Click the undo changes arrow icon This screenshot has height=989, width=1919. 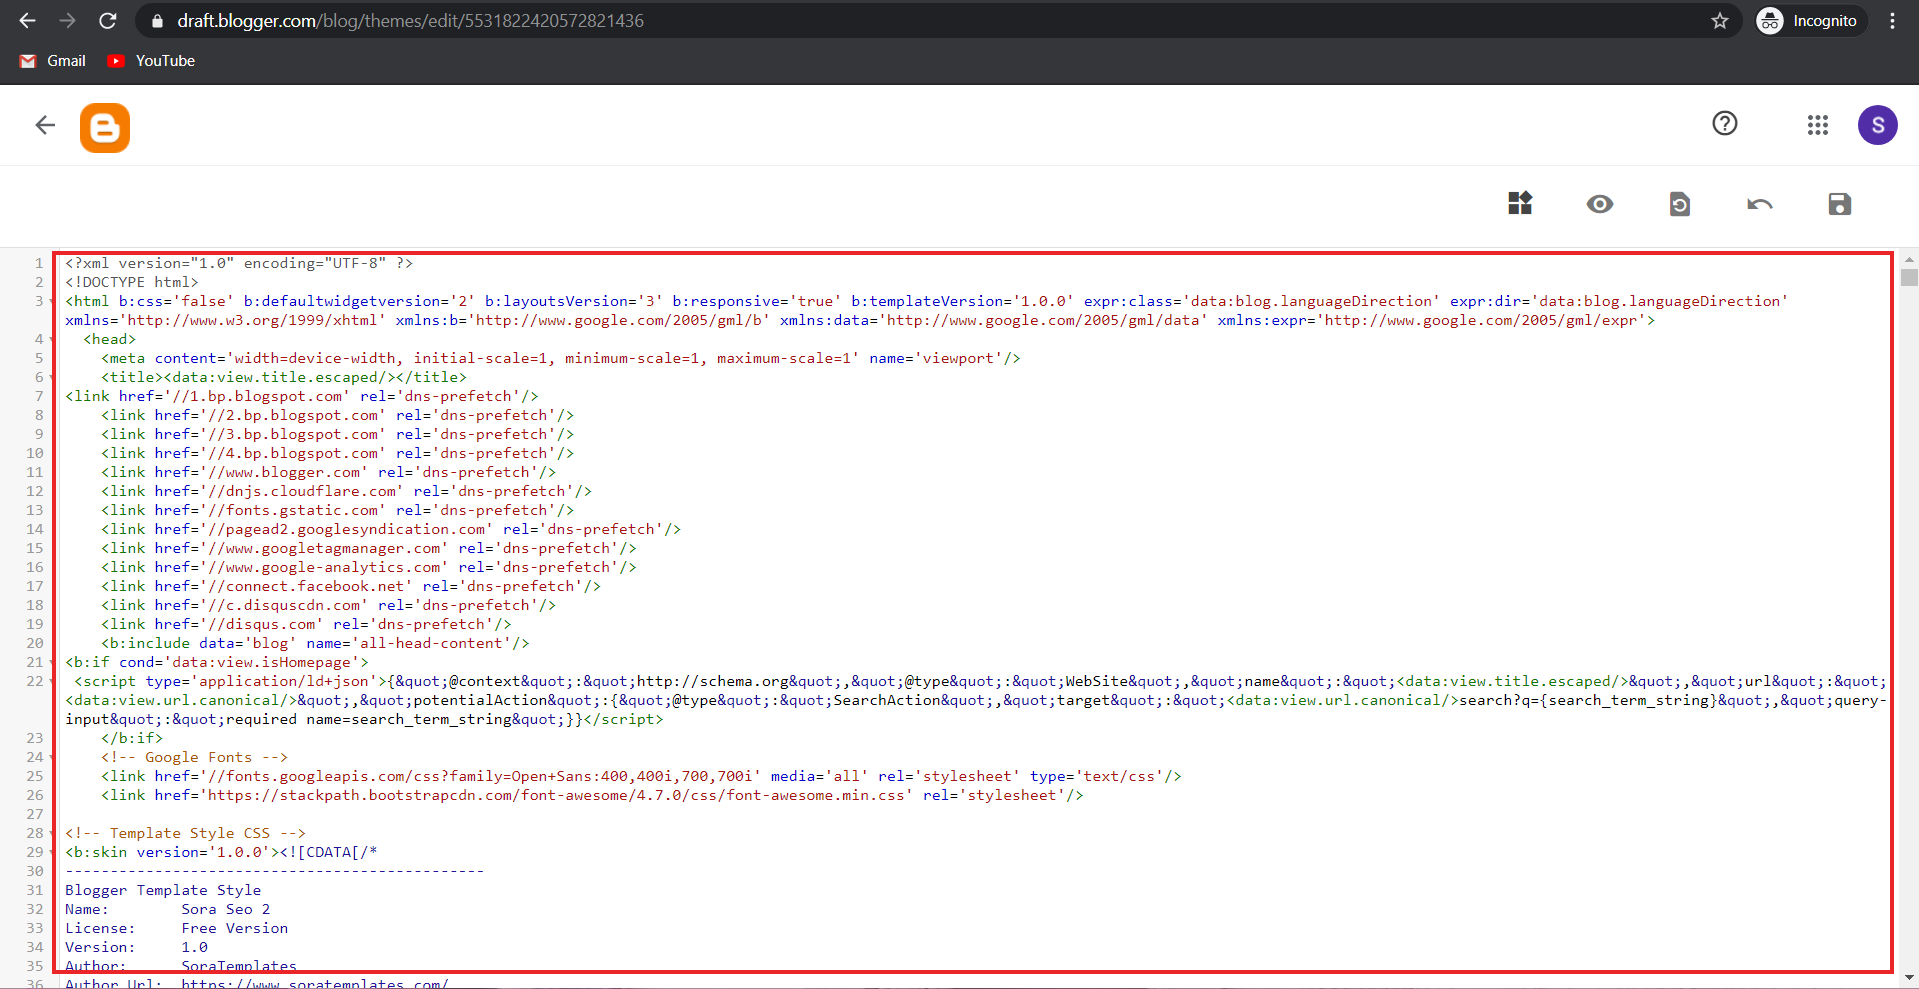point(1760,204)
